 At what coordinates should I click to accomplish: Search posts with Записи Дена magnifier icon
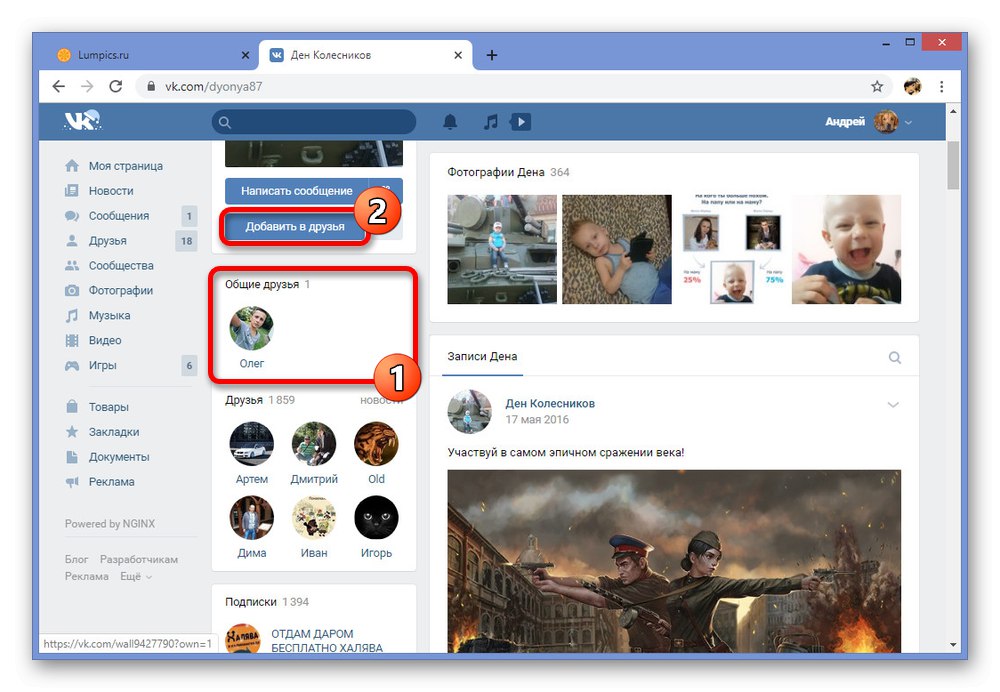tap(895, 357)
